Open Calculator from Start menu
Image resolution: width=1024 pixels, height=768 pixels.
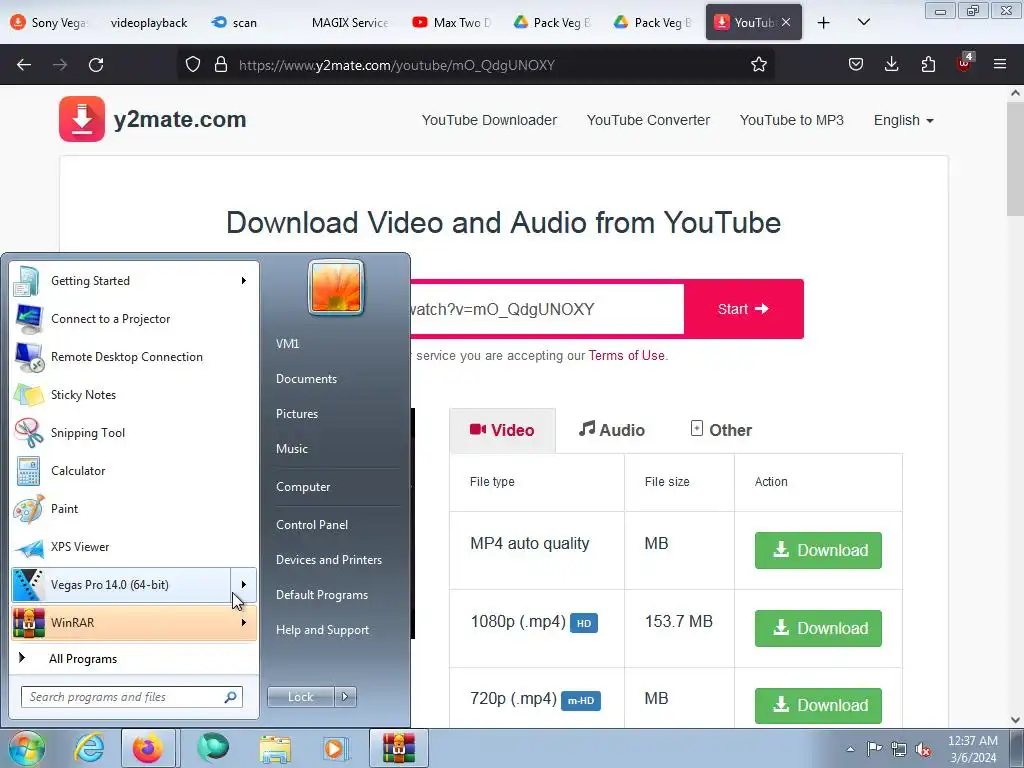pos(135,470)
